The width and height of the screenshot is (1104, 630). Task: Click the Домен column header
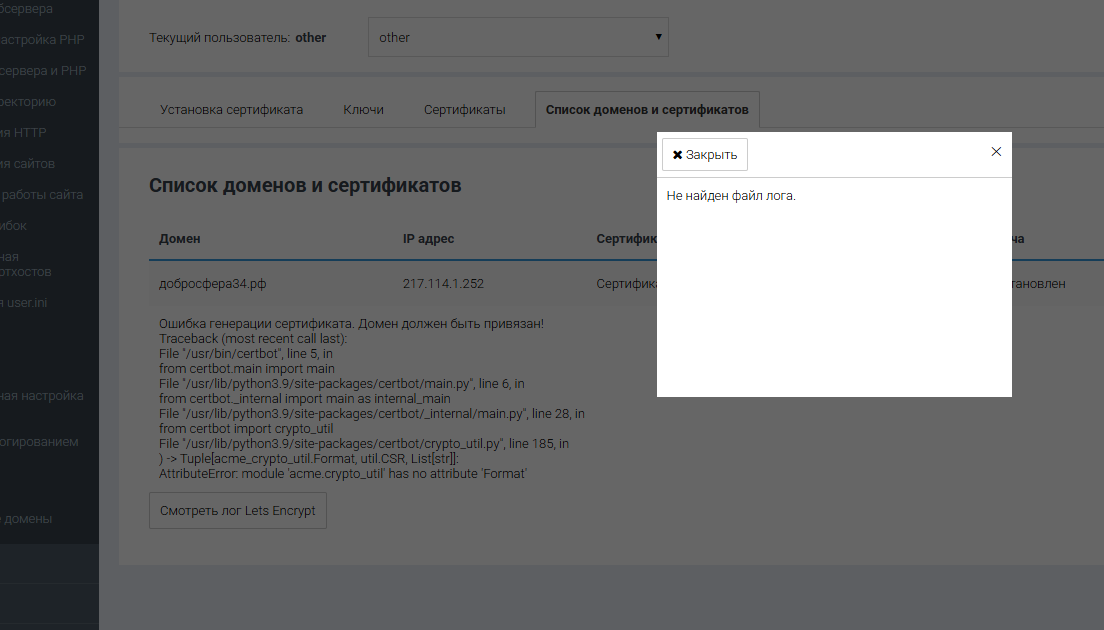tap(180, 239)
